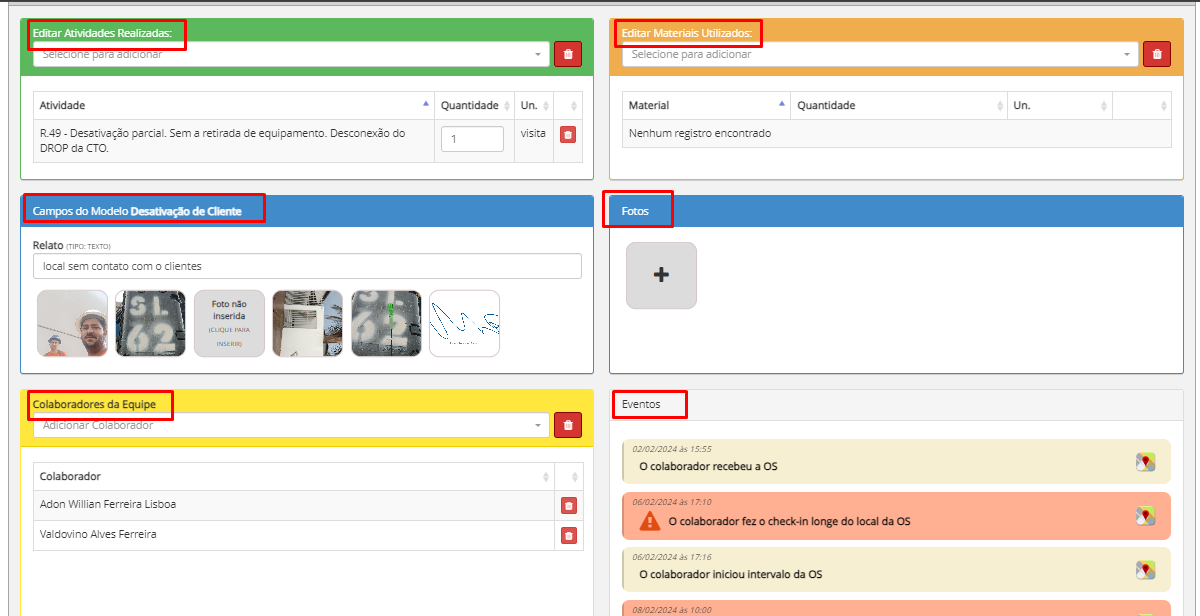The width and height of the screenshot is (1200, 616).
Task: Open map for check-in longe event
Action: coord(1145,516)
